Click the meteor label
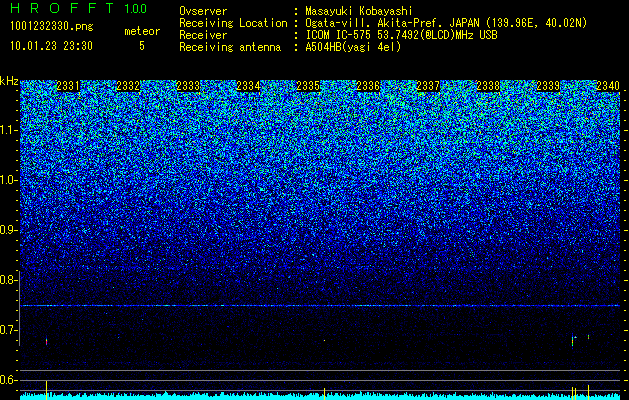Image resolution: width=629 pixels, height=400 pixels. [142, 31]
